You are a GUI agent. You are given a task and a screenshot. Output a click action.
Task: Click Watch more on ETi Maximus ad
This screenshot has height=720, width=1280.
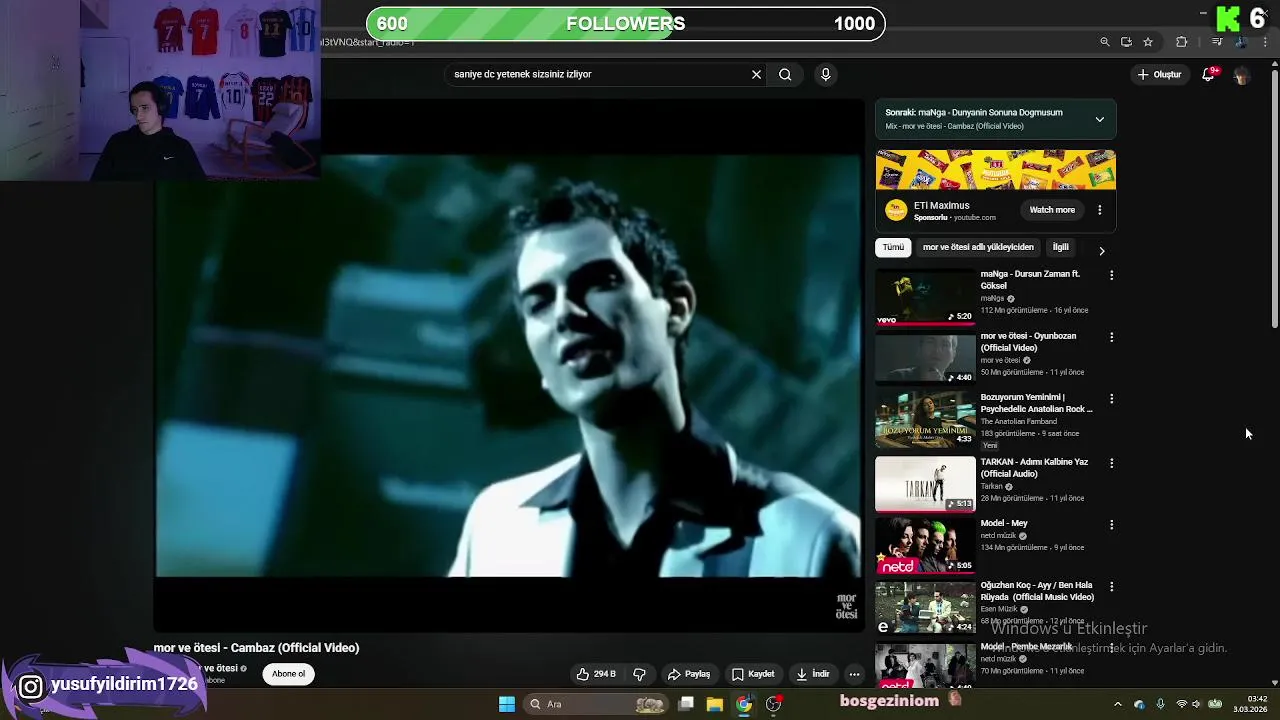[1052, 210]
